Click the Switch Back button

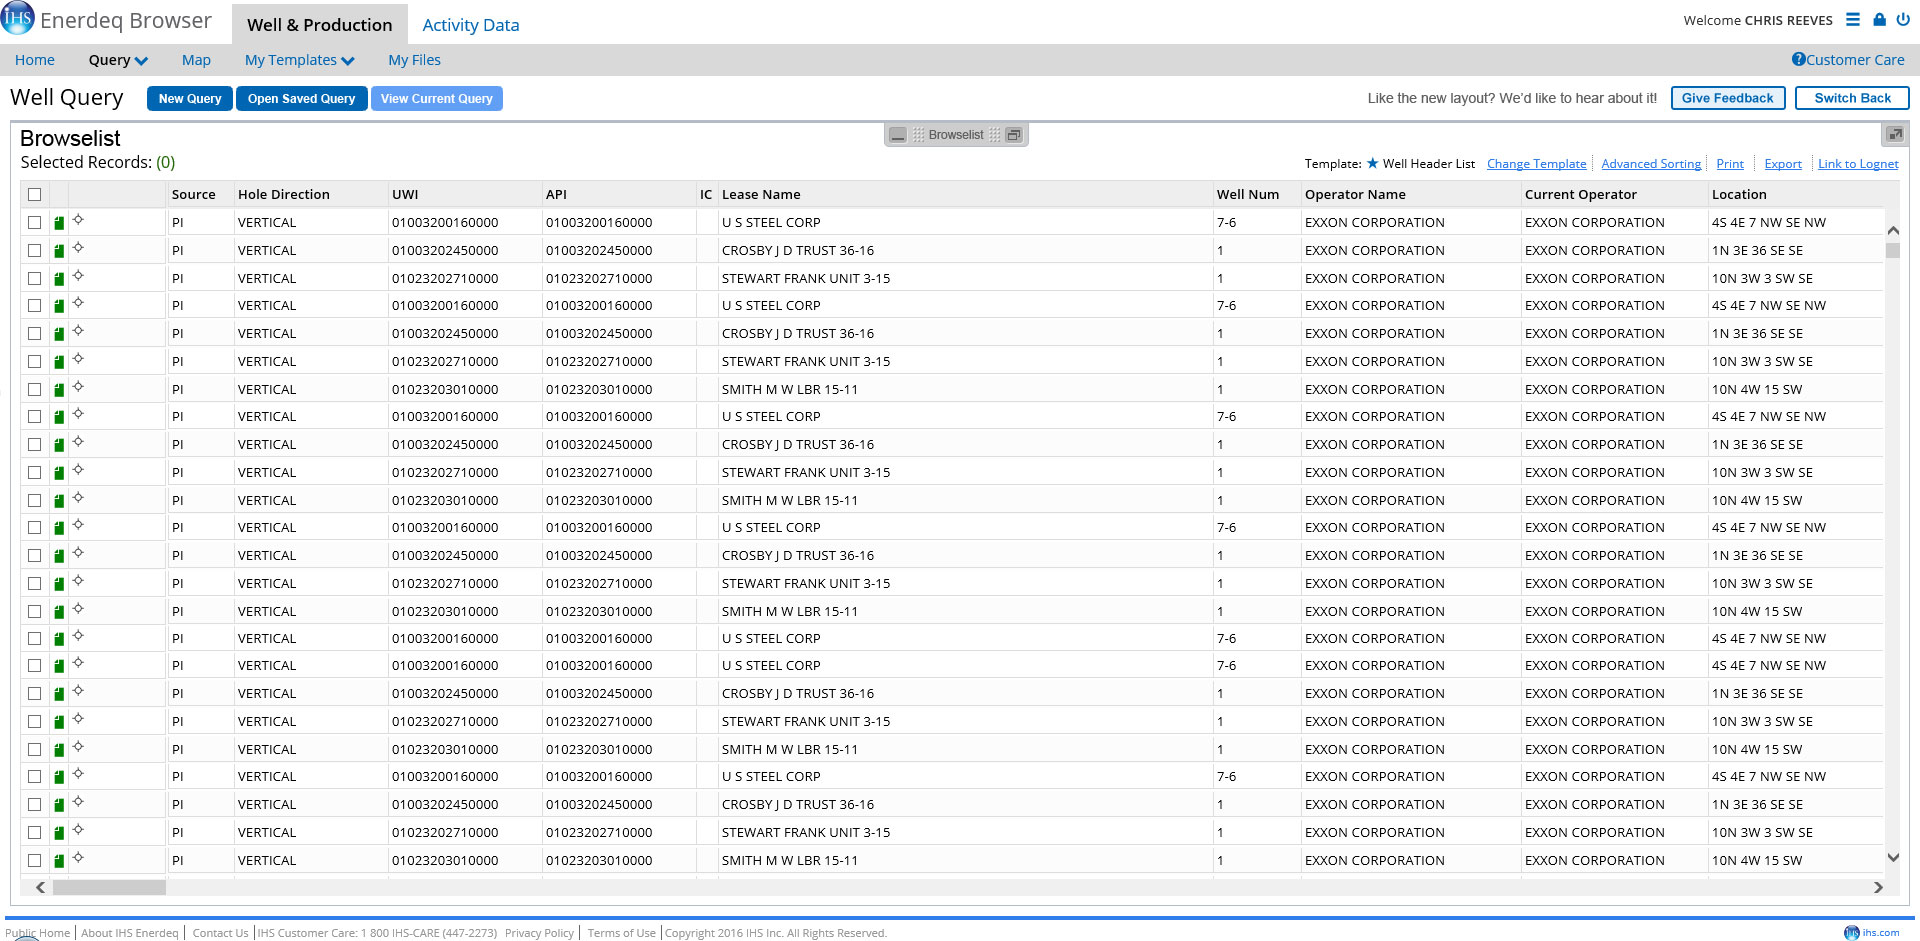click(1852, 98)
